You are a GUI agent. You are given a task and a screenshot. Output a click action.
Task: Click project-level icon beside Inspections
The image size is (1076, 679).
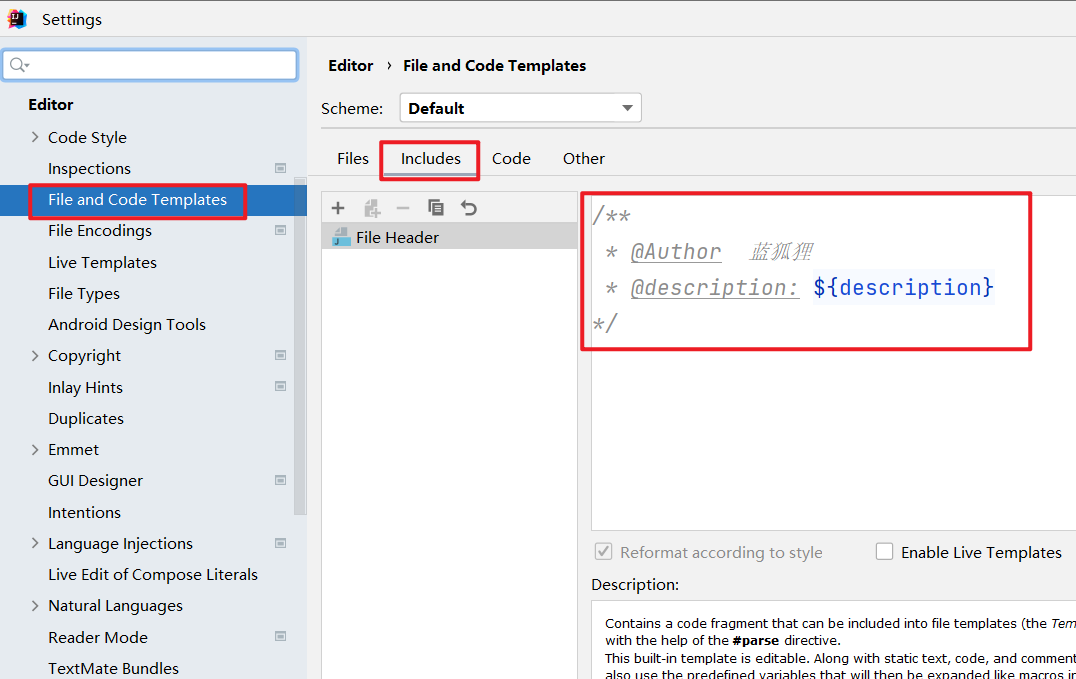coord(280,169)
